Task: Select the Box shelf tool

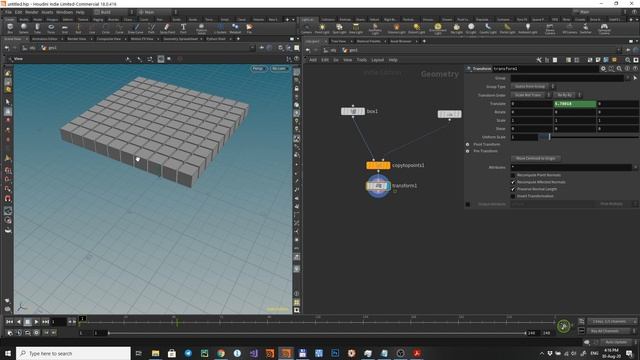Action: click(x=10, y=28)
